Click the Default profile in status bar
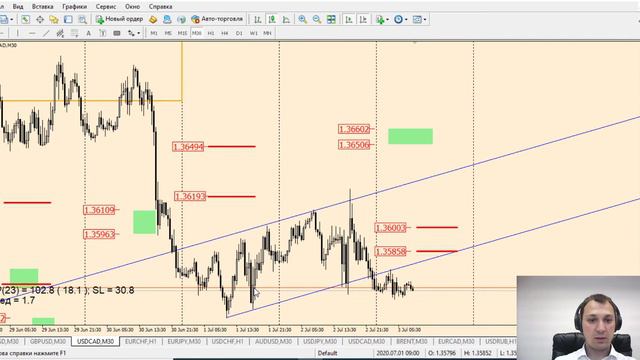This screenshot has width=640, height=360. point(327,353)
